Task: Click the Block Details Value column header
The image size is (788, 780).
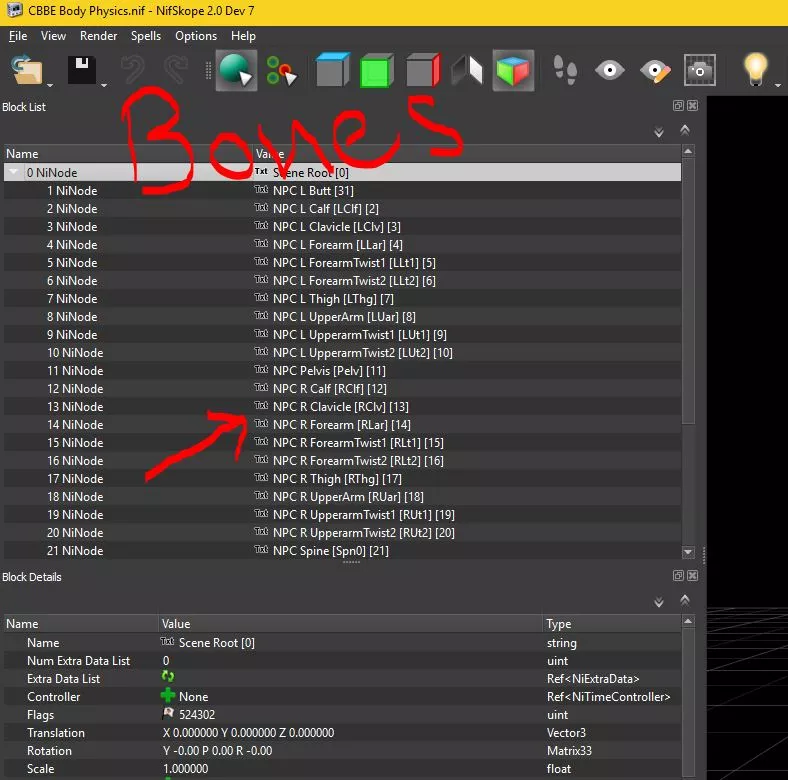Action: [x=350, y=624]
